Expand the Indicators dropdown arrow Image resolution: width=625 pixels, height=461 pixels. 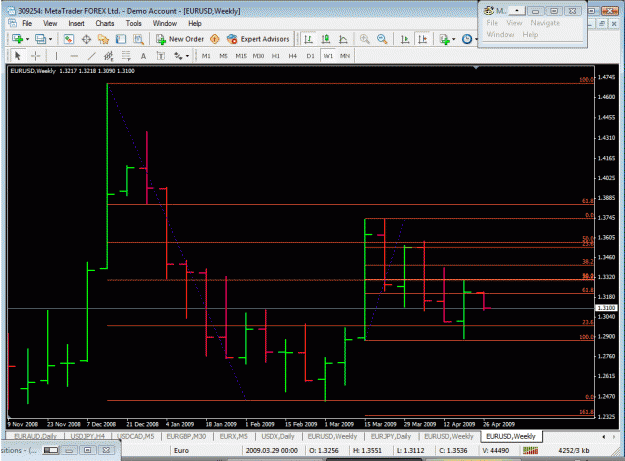pyautogui.click(x=453, y=39)
